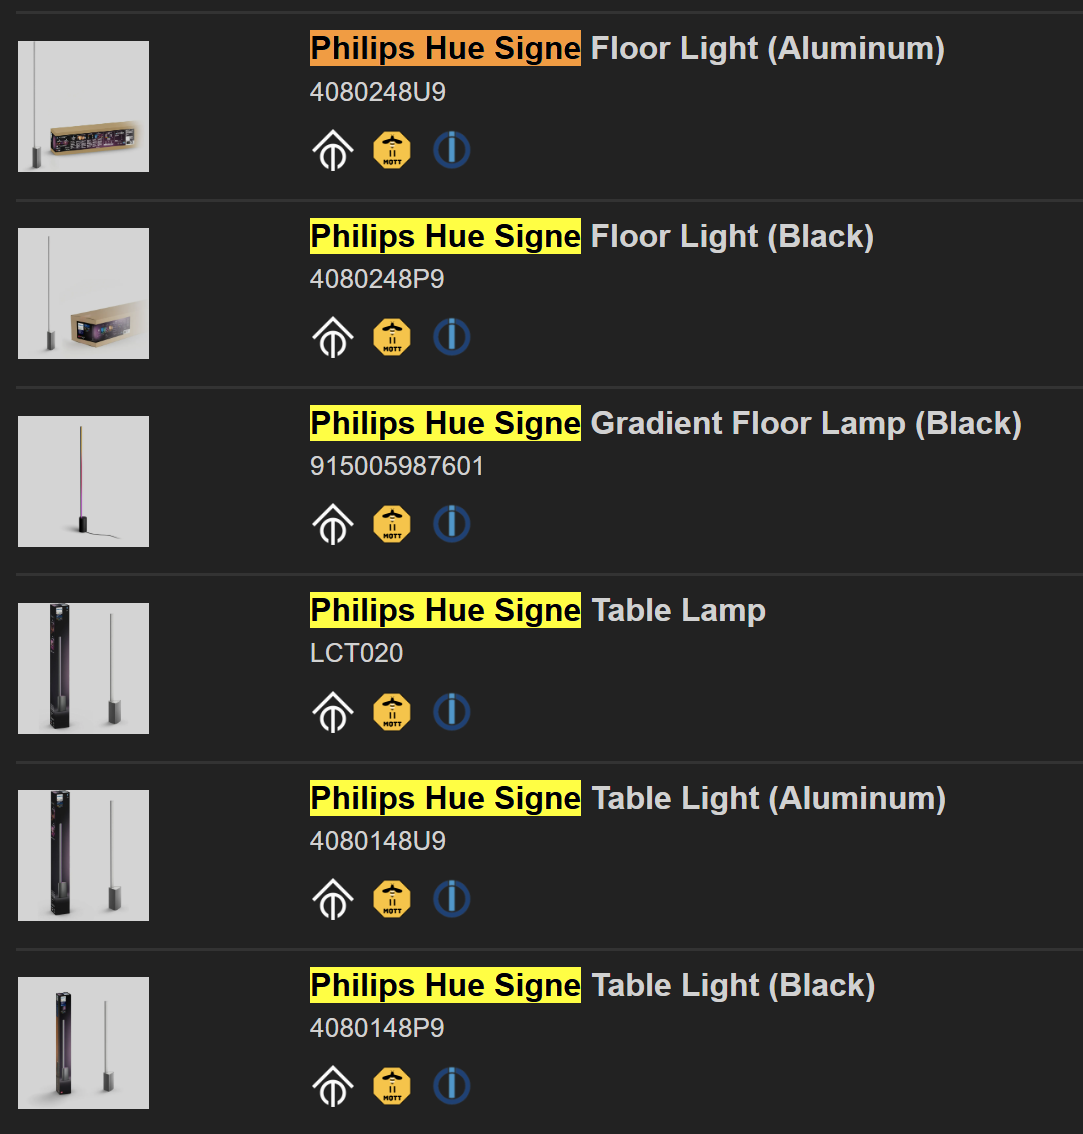Click ioBroker icon for Floor Light (Aluminum)
Viewport: 1083px width, 1134px height.
pos(451,150)
